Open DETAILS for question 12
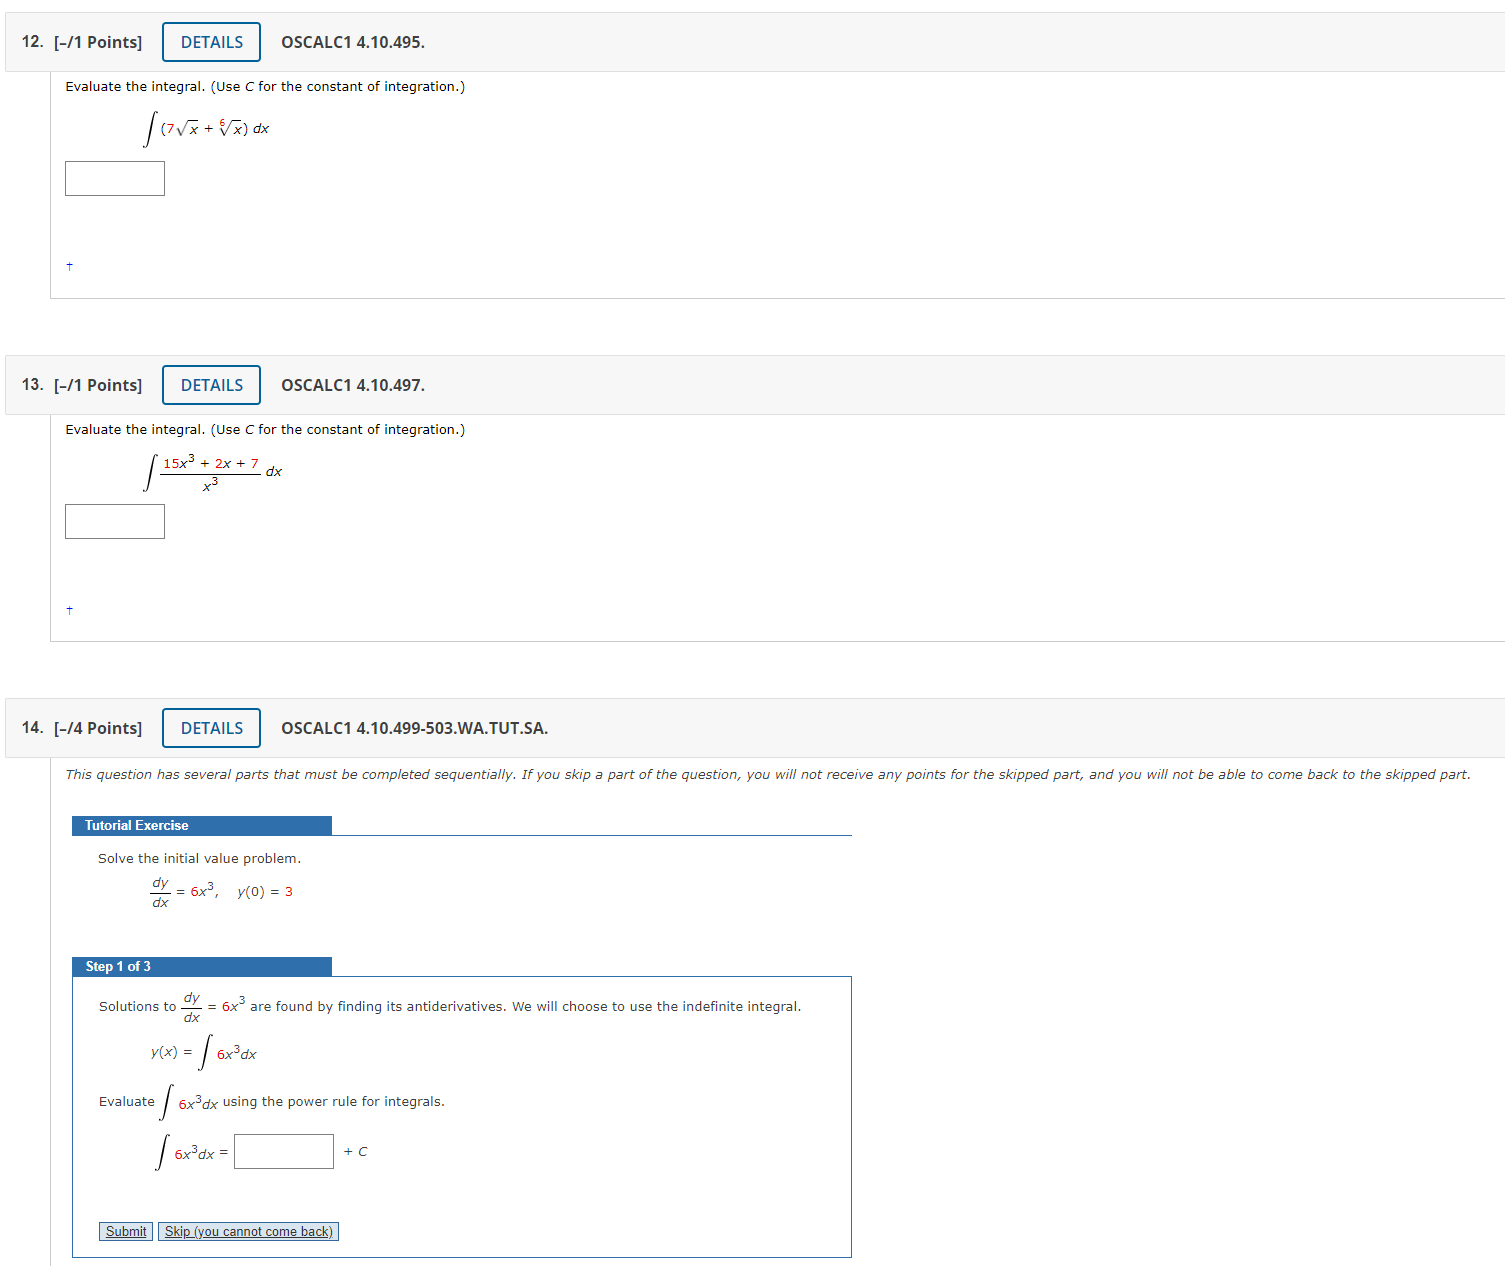Screen dimensions: 1505x1266 [x=210, y=41]
